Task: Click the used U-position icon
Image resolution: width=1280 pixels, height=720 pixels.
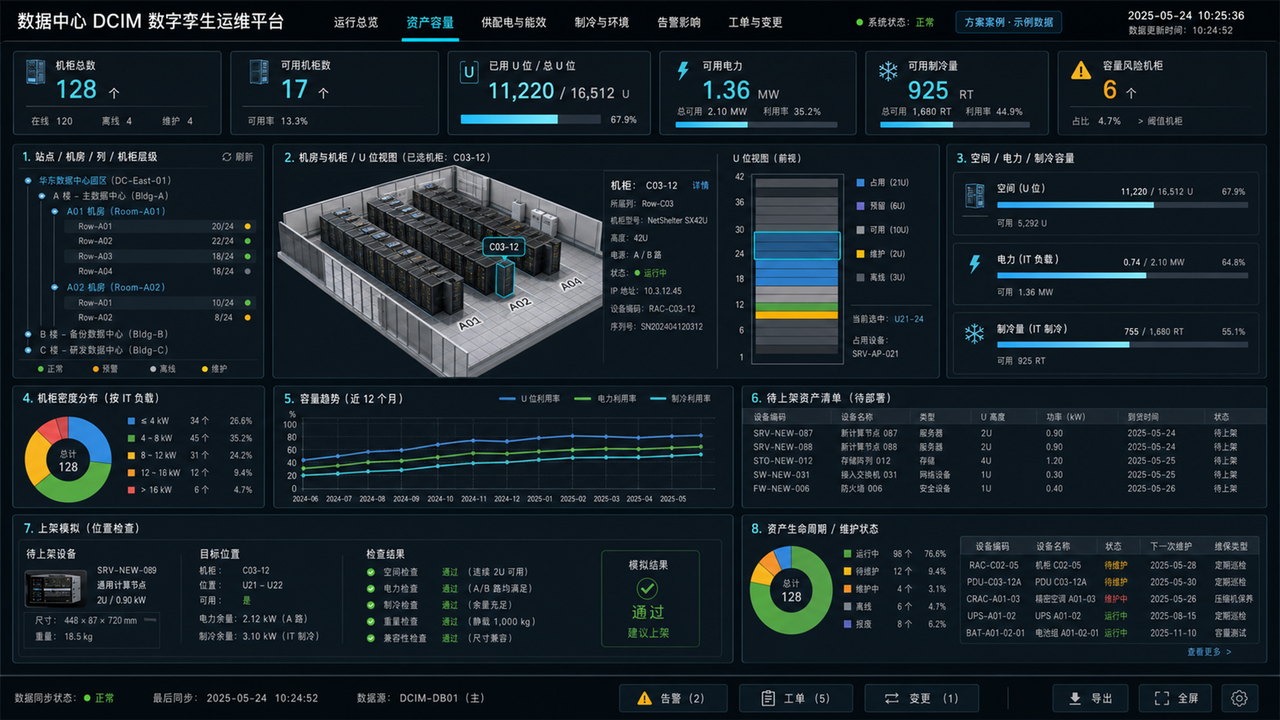Action: click(468, 72)
